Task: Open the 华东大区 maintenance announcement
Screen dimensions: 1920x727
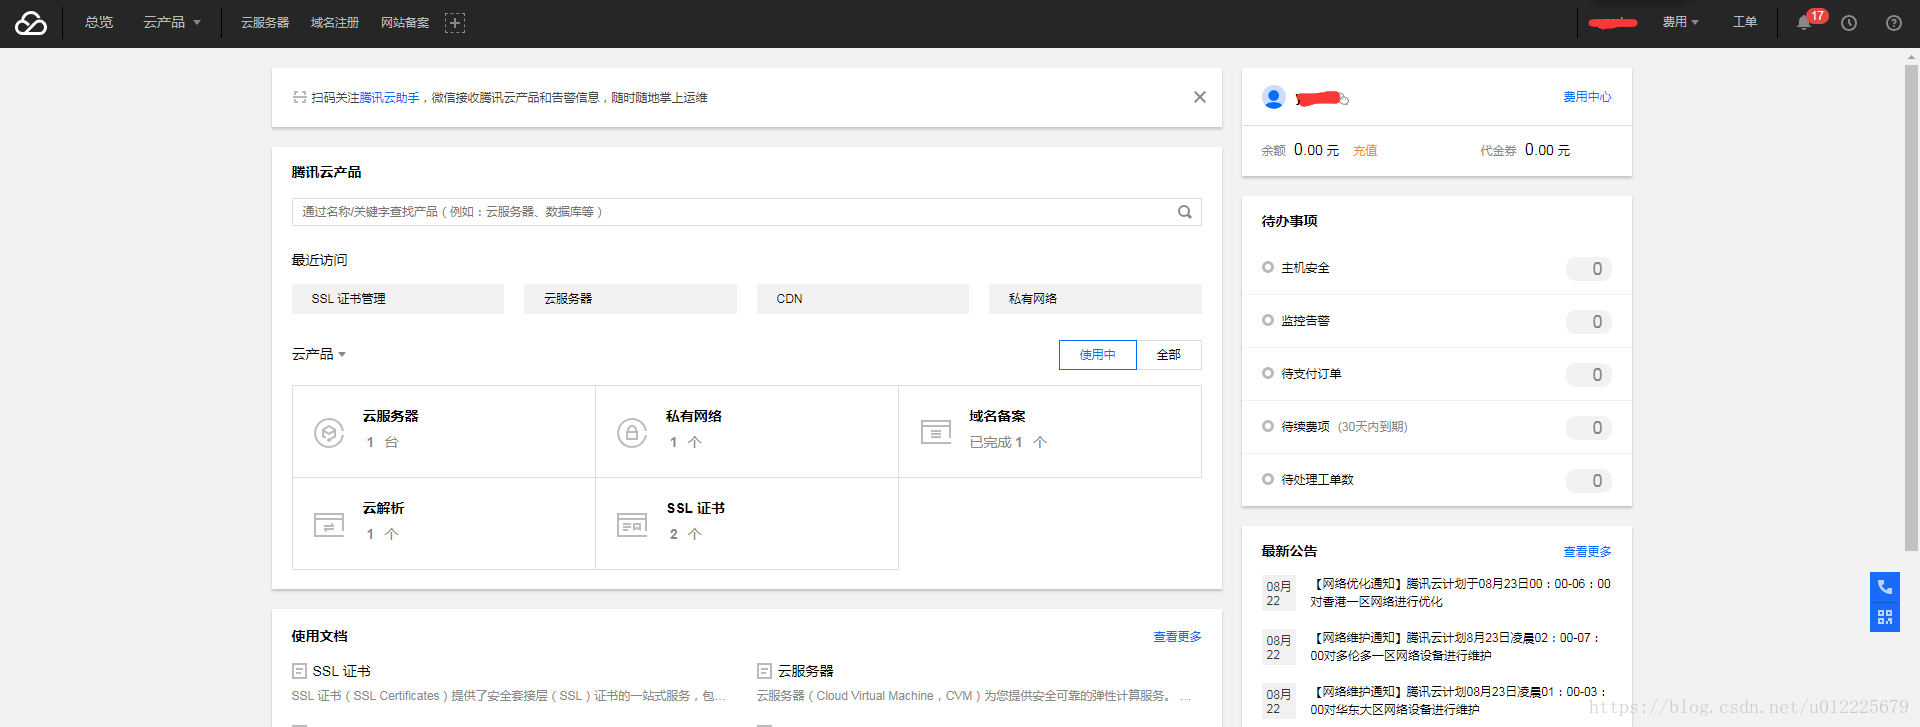Action: (x=1461, y=701)
